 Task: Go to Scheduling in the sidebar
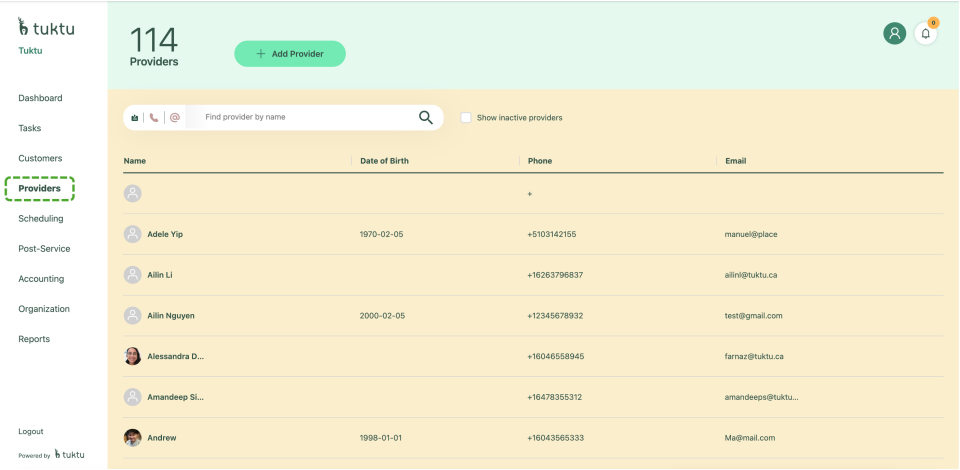41,218
